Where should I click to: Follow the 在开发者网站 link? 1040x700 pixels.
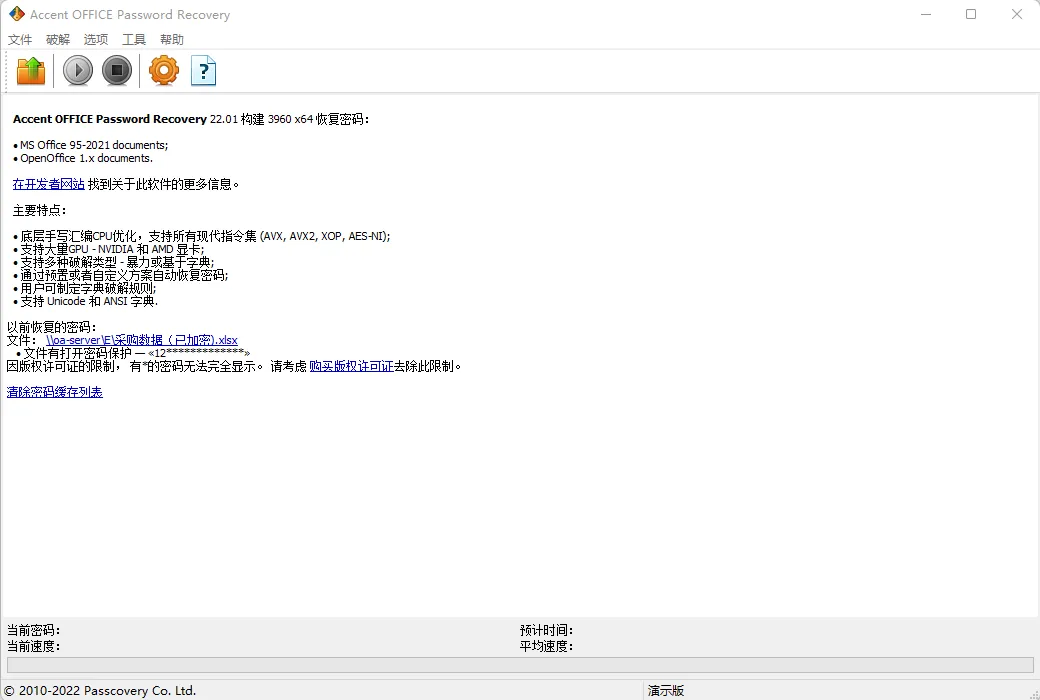[48, 184]
